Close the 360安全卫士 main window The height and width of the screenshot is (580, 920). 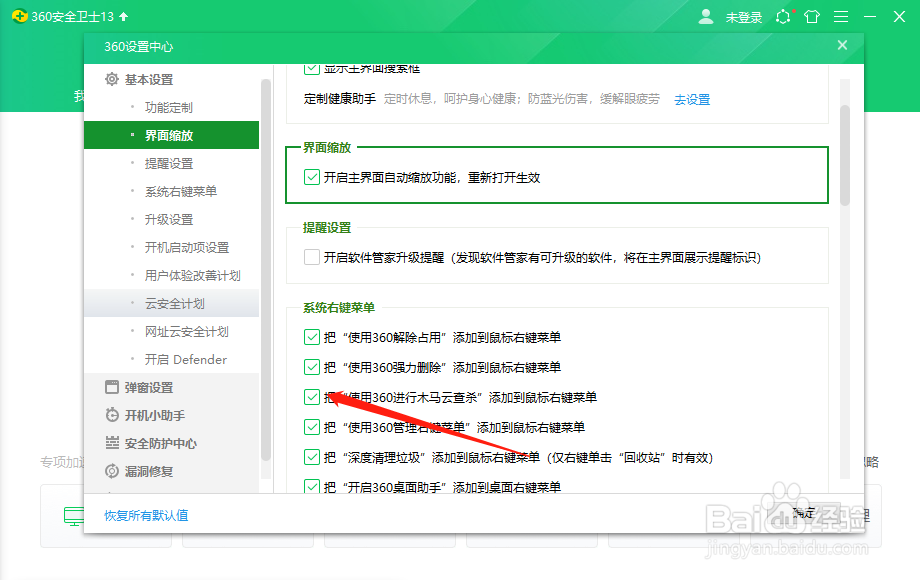tap(899, 16)
